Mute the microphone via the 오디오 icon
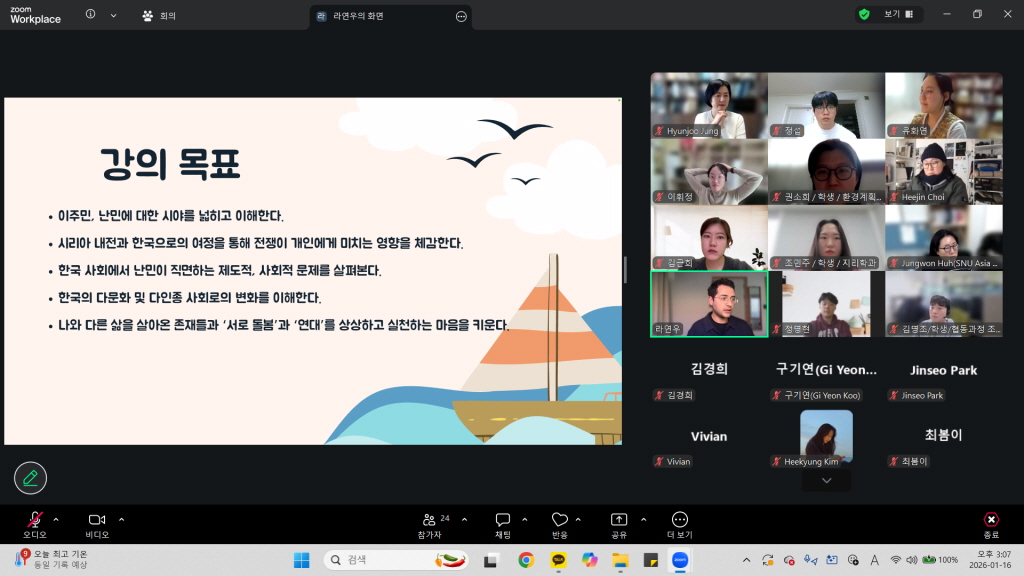The image size is (1024, 576). click(35, 520)
